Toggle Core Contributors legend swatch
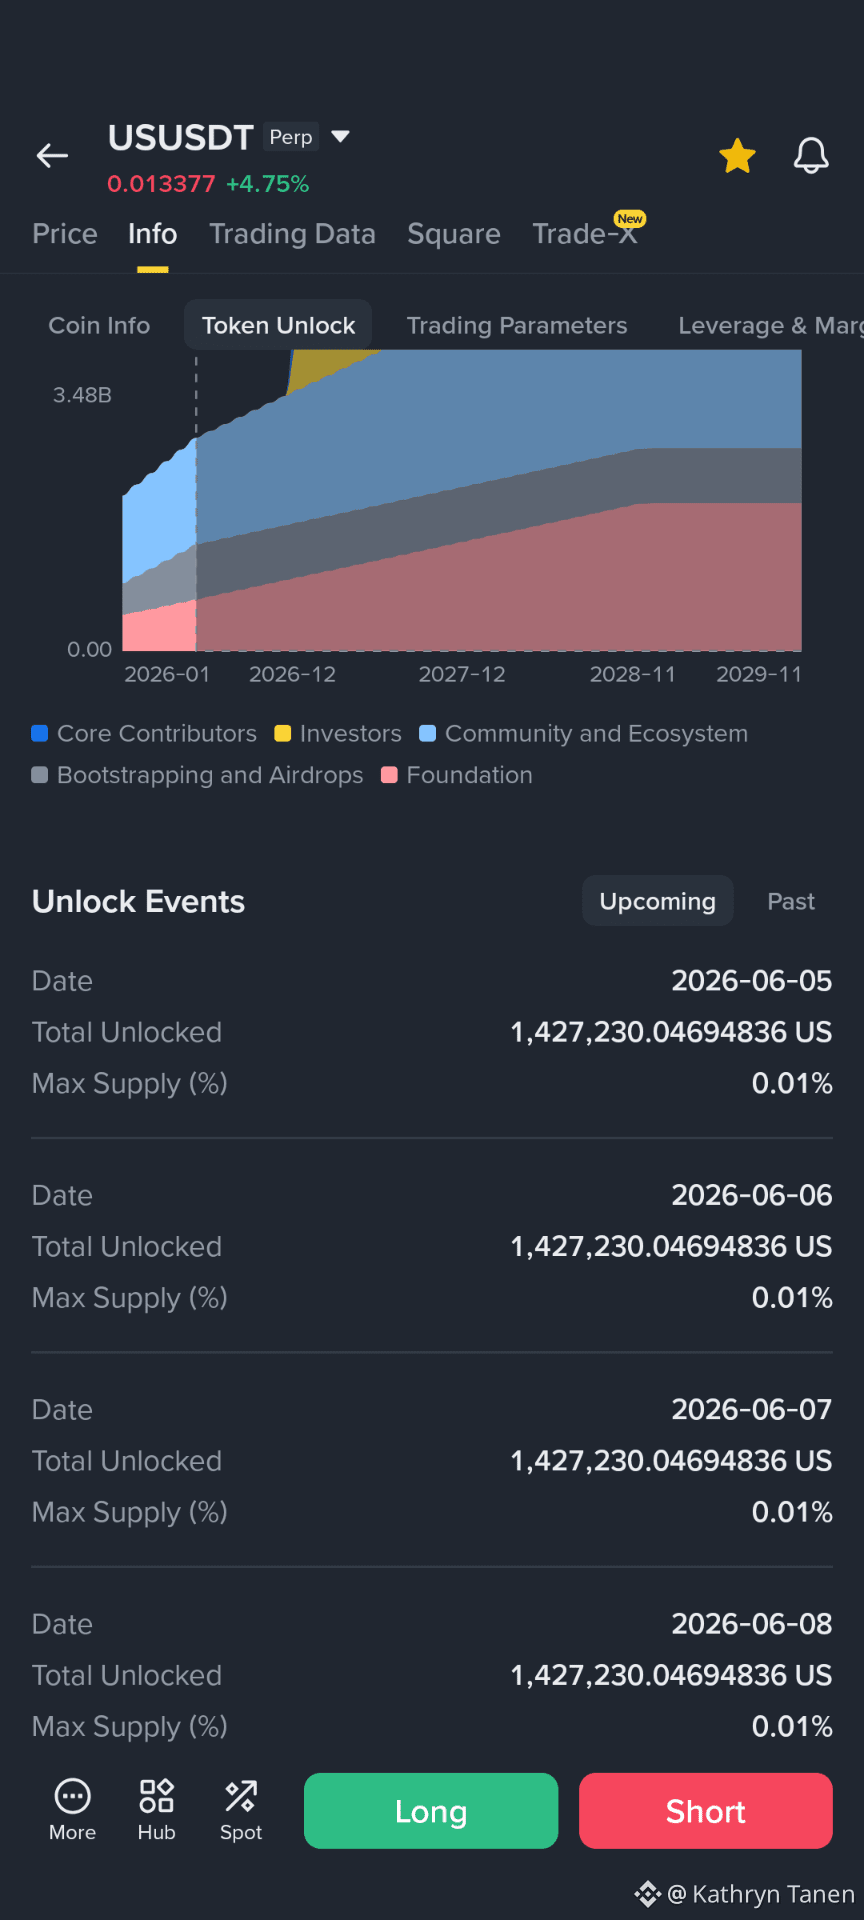Image resolution: width=864 pixels, height=1920 pixels. [40, 734]
